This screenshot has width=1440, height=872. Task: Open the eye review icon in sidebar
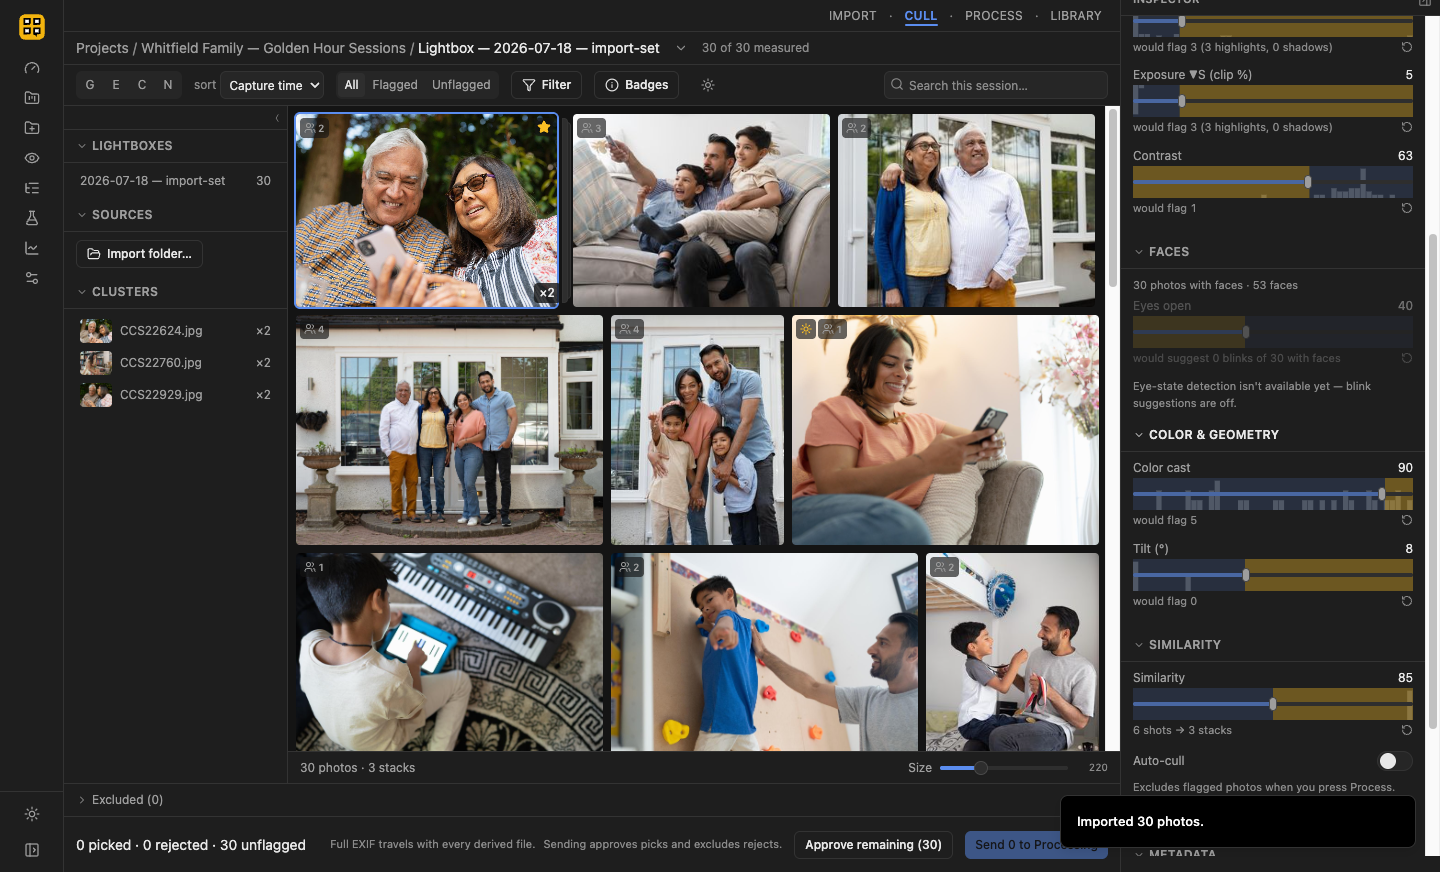click(32, 158)
